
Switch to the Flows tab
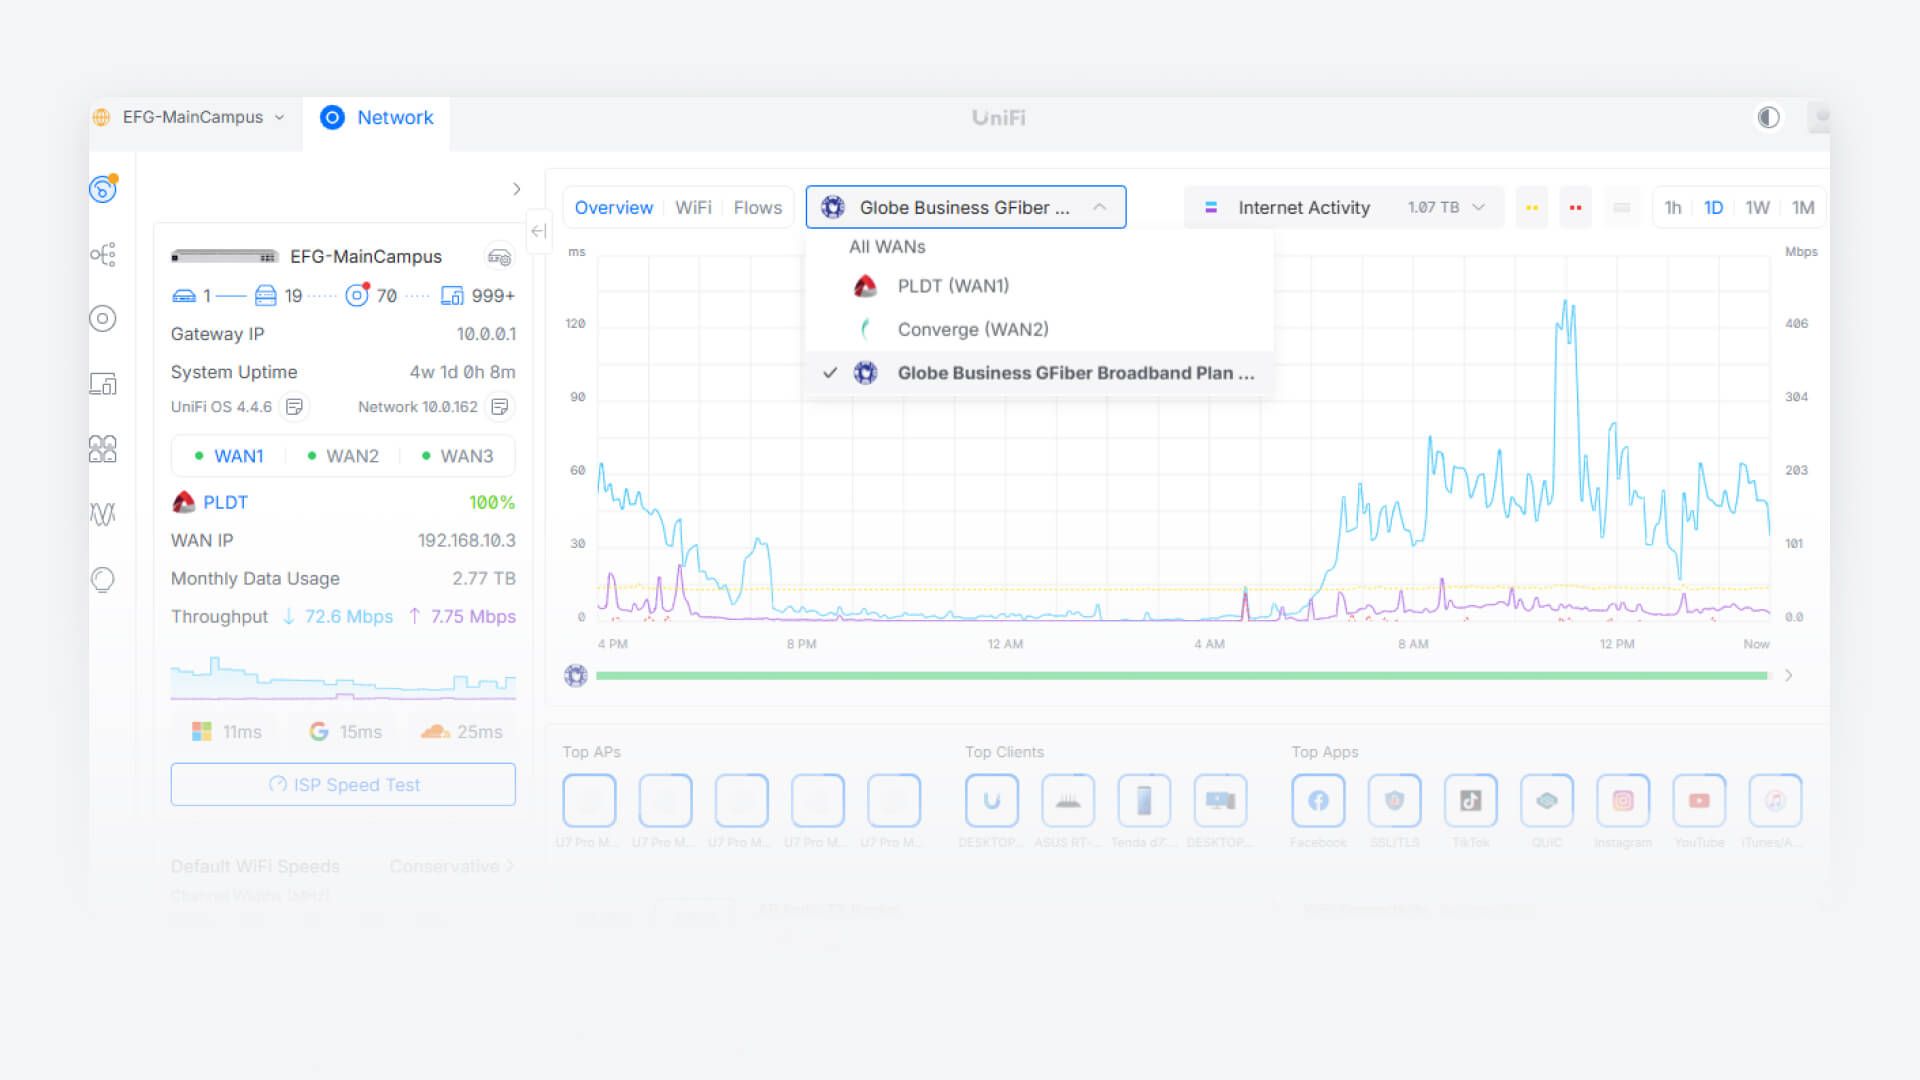click(757, 208)
